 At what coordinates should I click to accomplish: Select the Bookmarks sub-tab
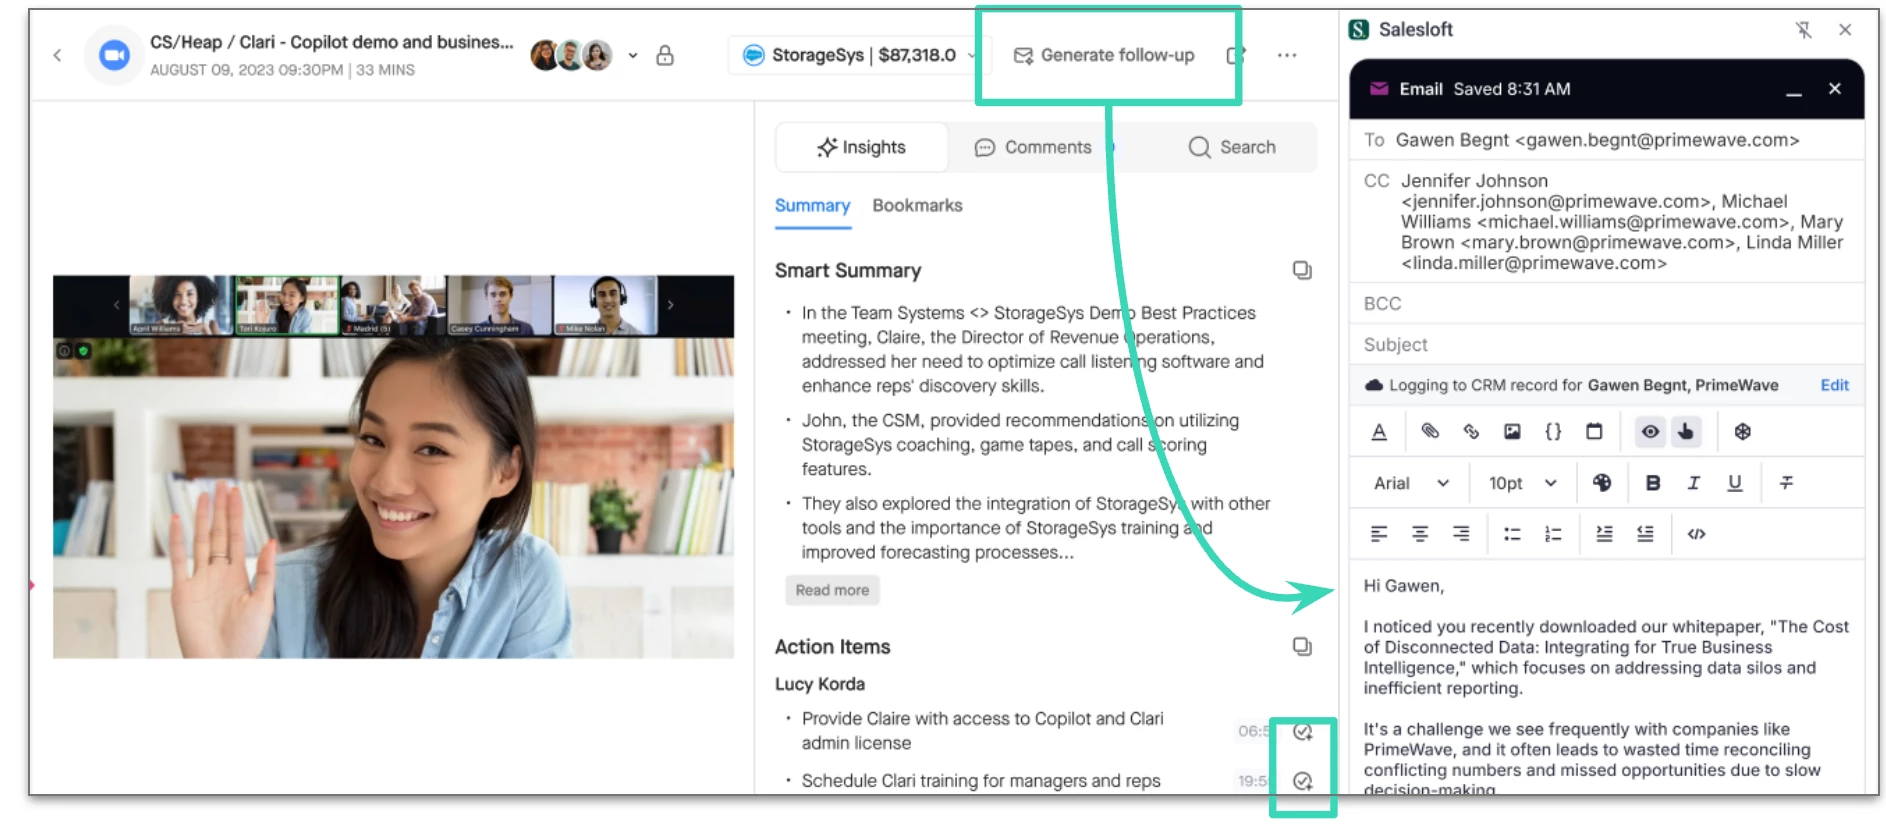coord(917,205)
